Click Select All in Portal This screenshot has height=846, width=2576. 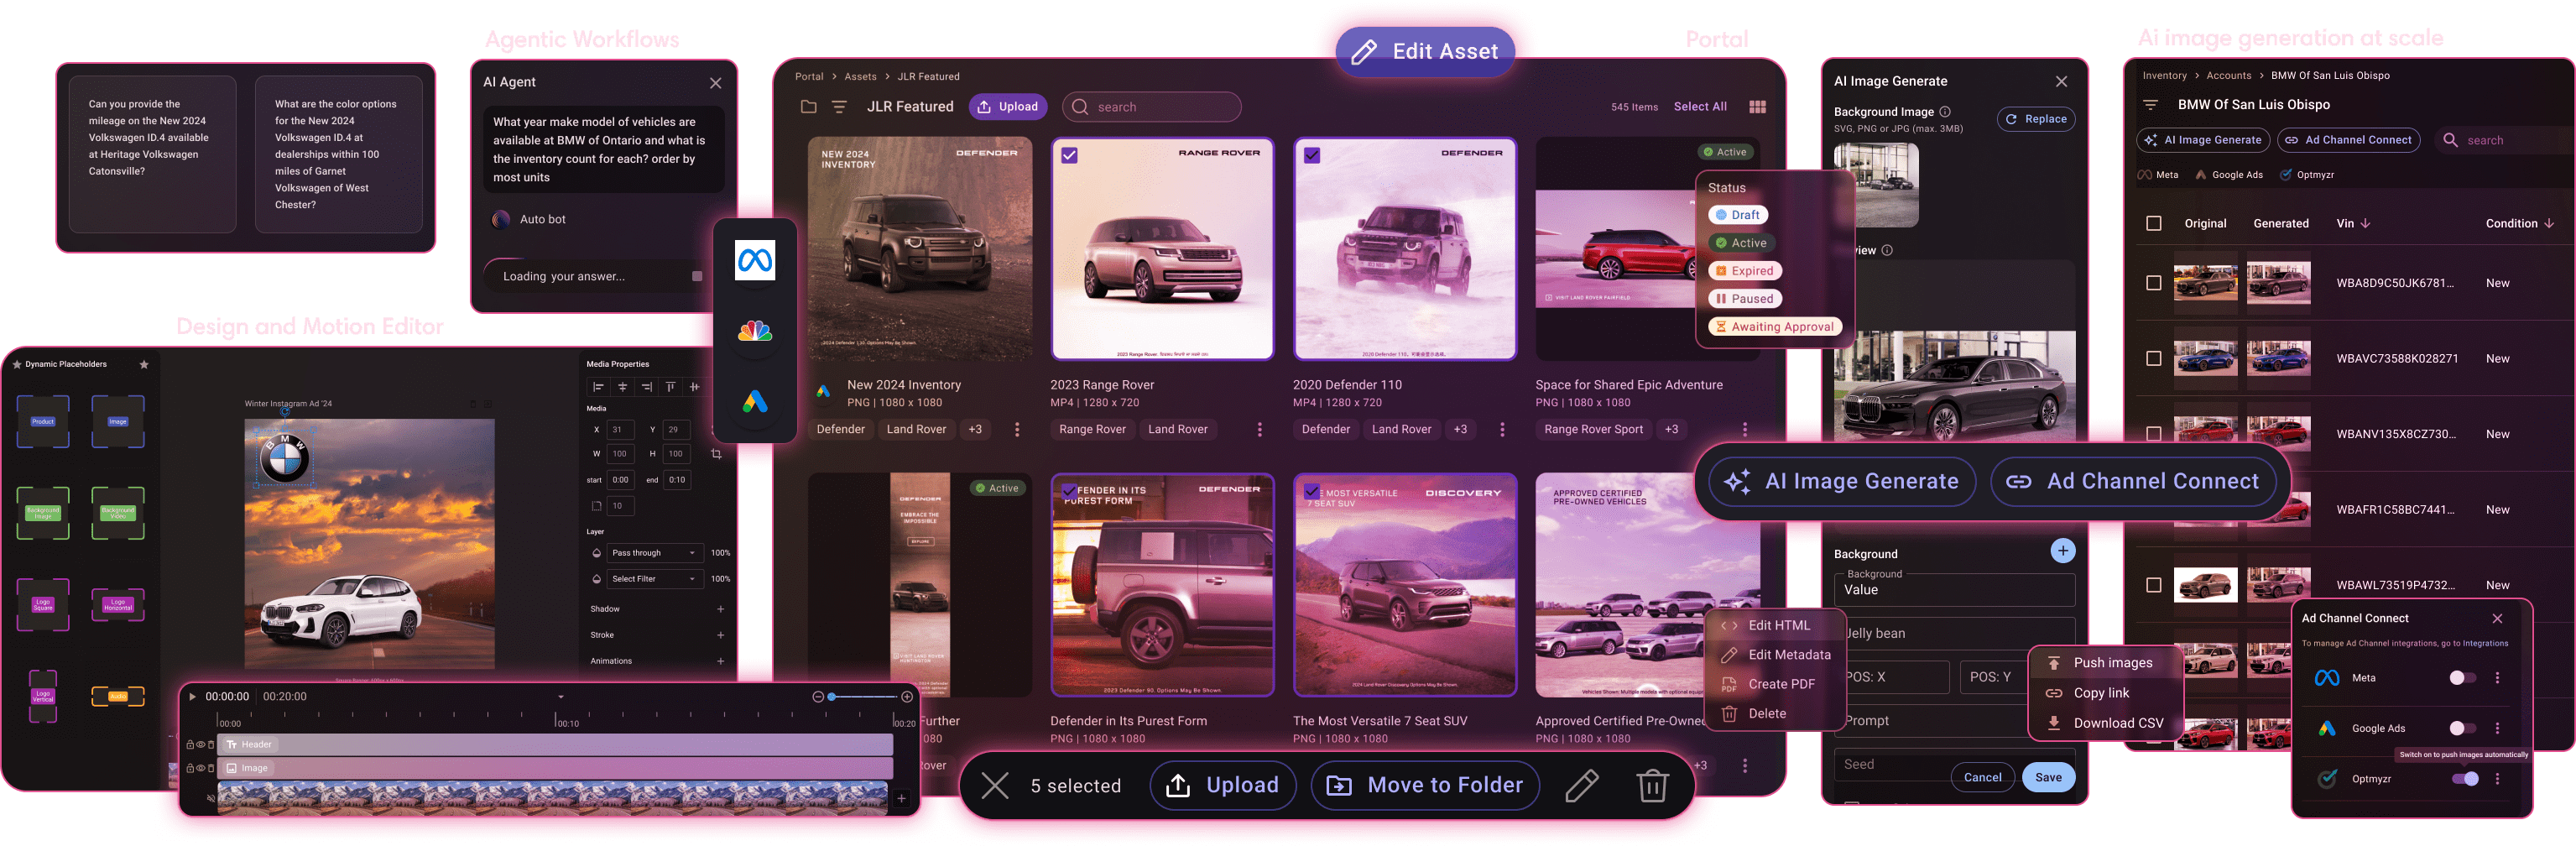point(1700,107)
